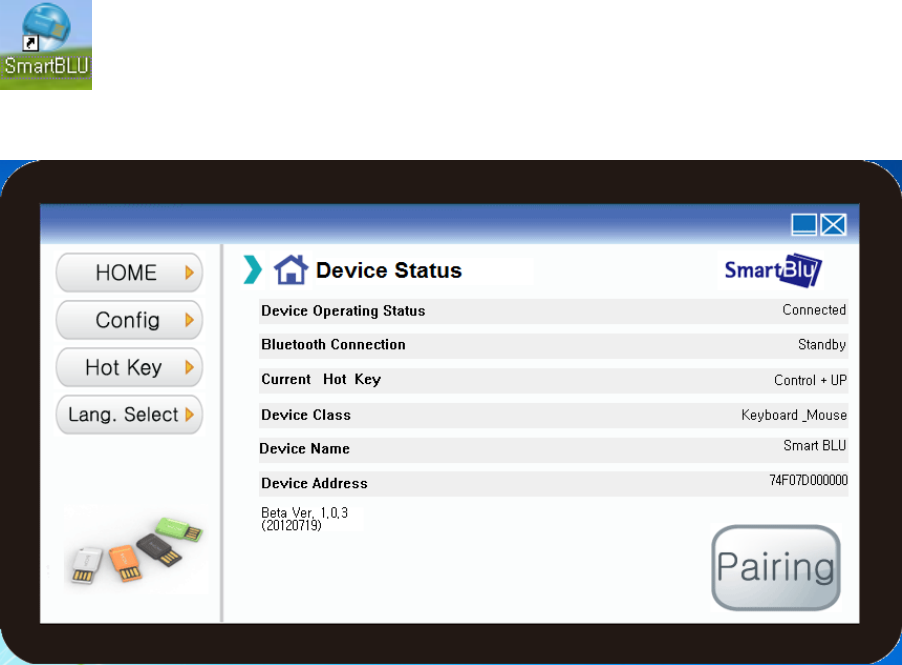Image resolution: width=902 pixels, height=665 pixels.
Task: Select the Device Name label
Action: pos(304,449)
